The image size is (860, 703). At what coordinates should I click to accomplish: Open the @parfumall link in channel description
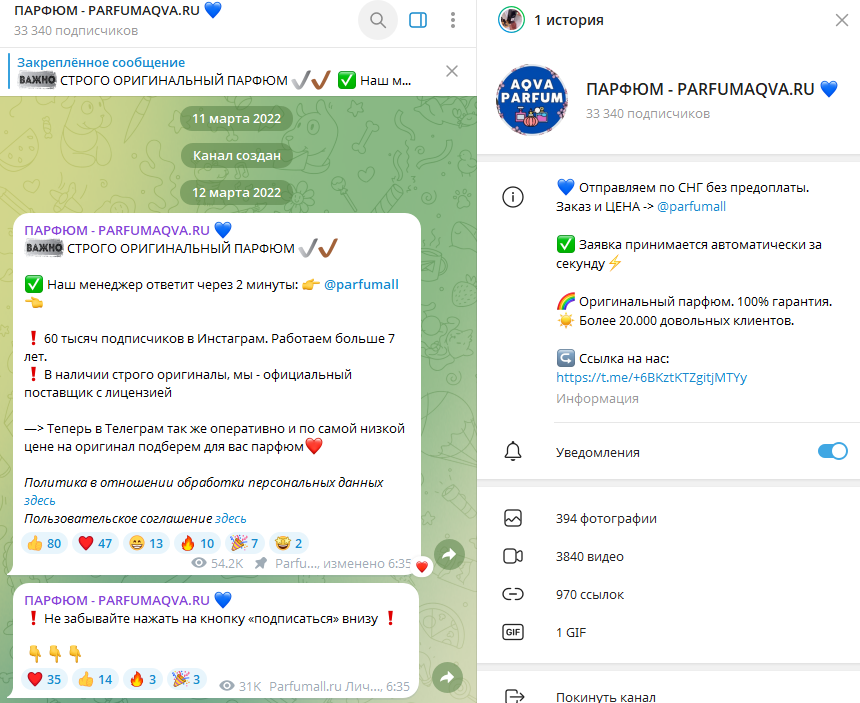pyautogui.click(x=691, y=207)
